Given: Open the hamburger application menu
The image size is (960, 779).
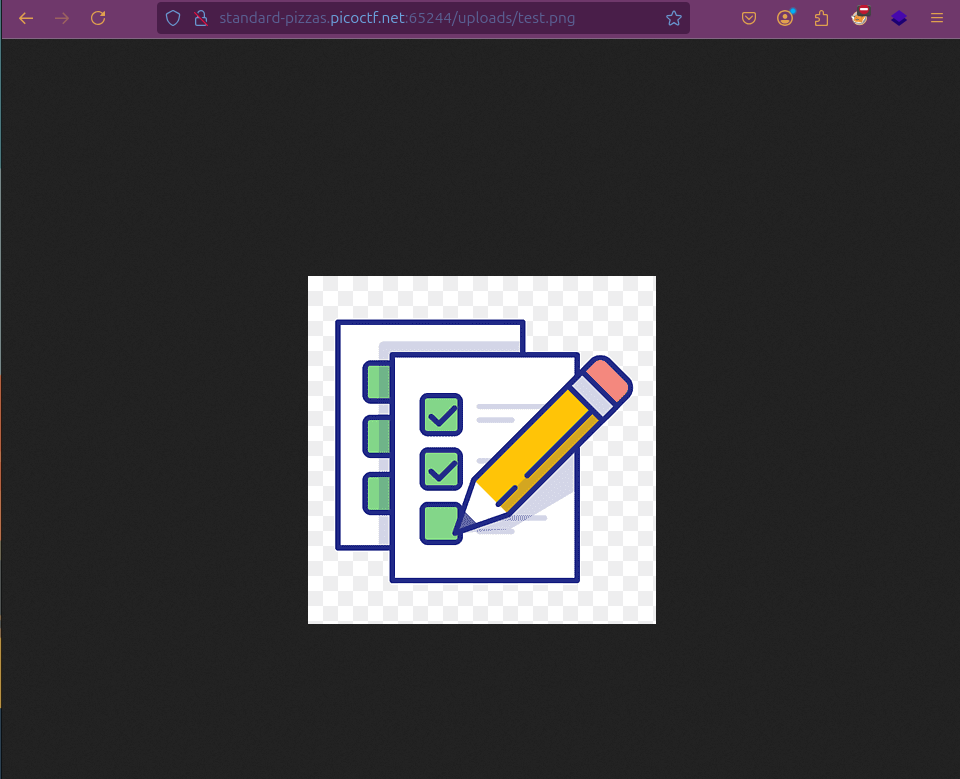Looking at the screenshot, I should click(x=937, y=18).
